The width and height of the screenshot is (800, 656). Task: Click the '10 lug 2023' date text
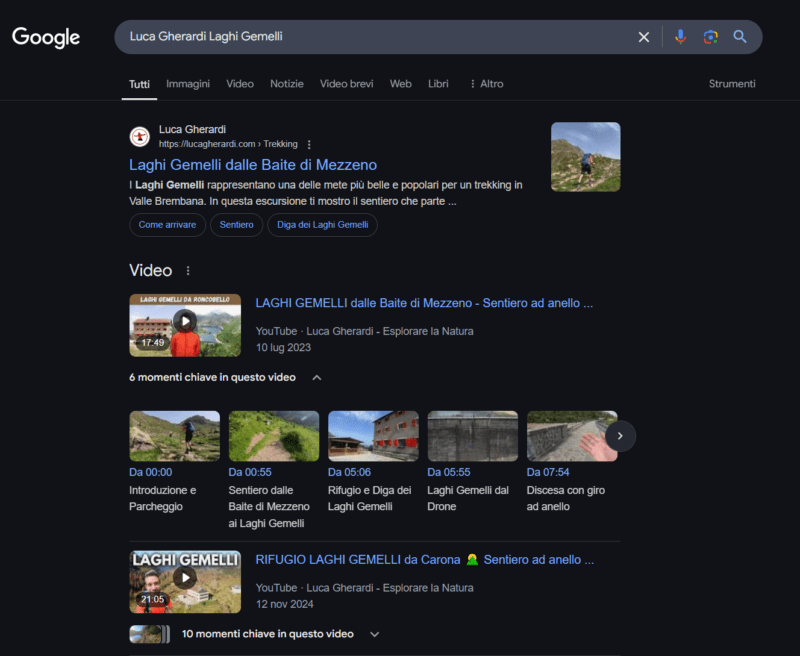click(x=283, y=347)
